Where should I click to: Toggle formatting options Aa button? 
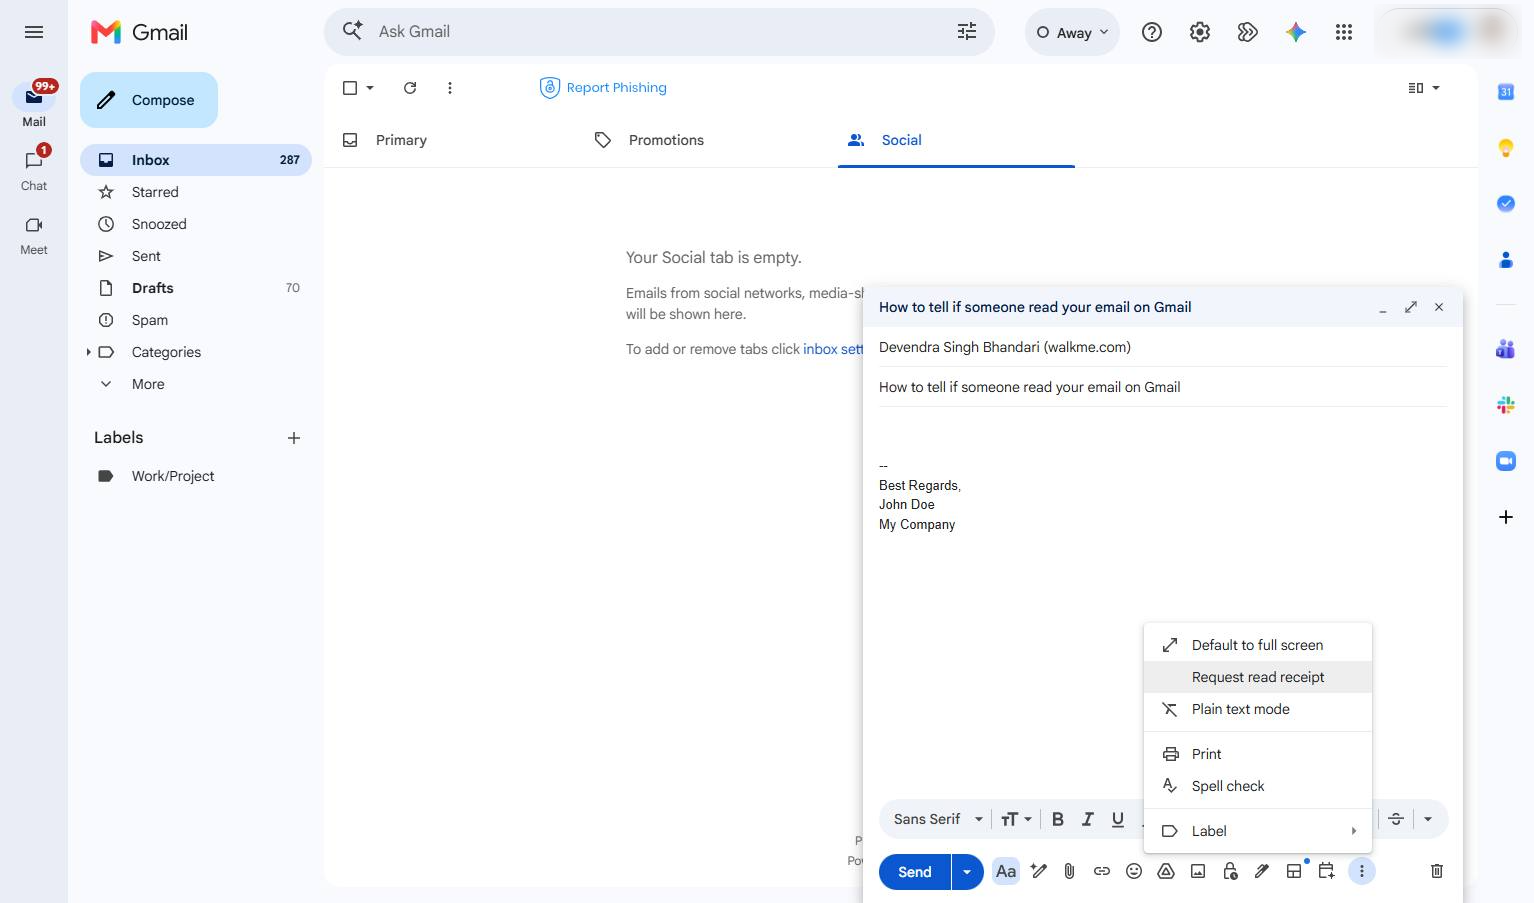click(x=1006, y=871)
